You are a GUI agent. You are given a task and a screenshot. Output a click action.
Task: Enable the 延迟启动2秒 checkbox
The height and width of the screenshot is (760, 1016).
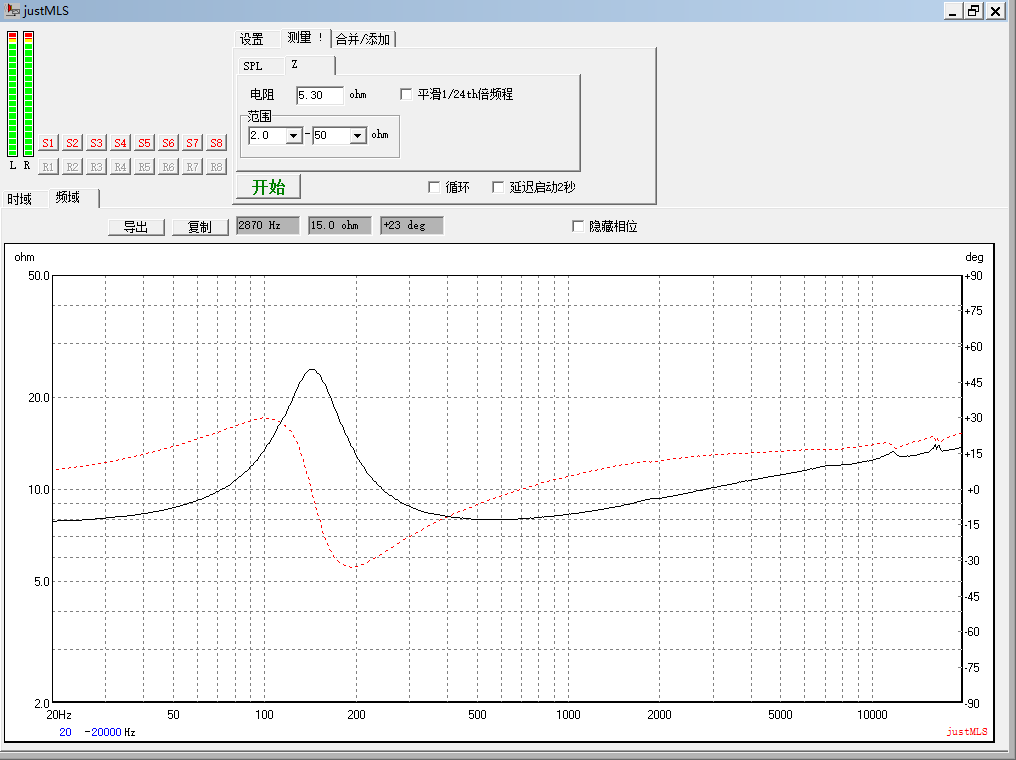(498, 187)
